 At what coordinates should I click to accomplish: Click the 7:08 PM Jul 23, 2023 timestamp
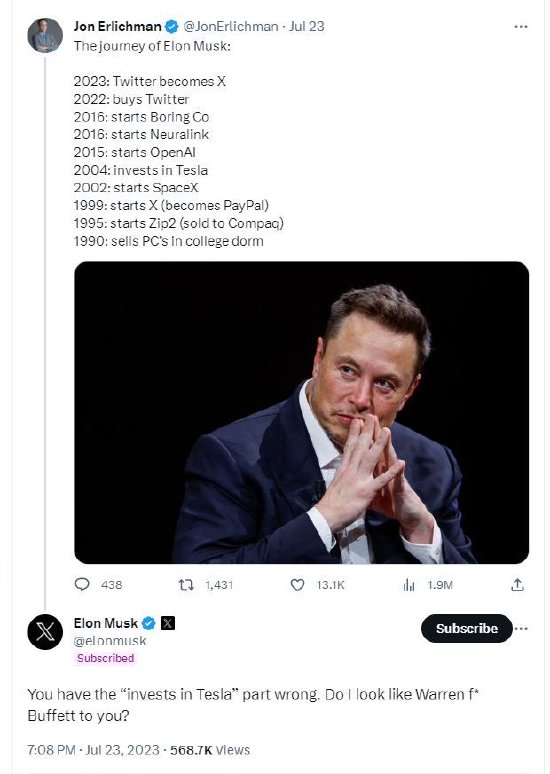[93, 750]
